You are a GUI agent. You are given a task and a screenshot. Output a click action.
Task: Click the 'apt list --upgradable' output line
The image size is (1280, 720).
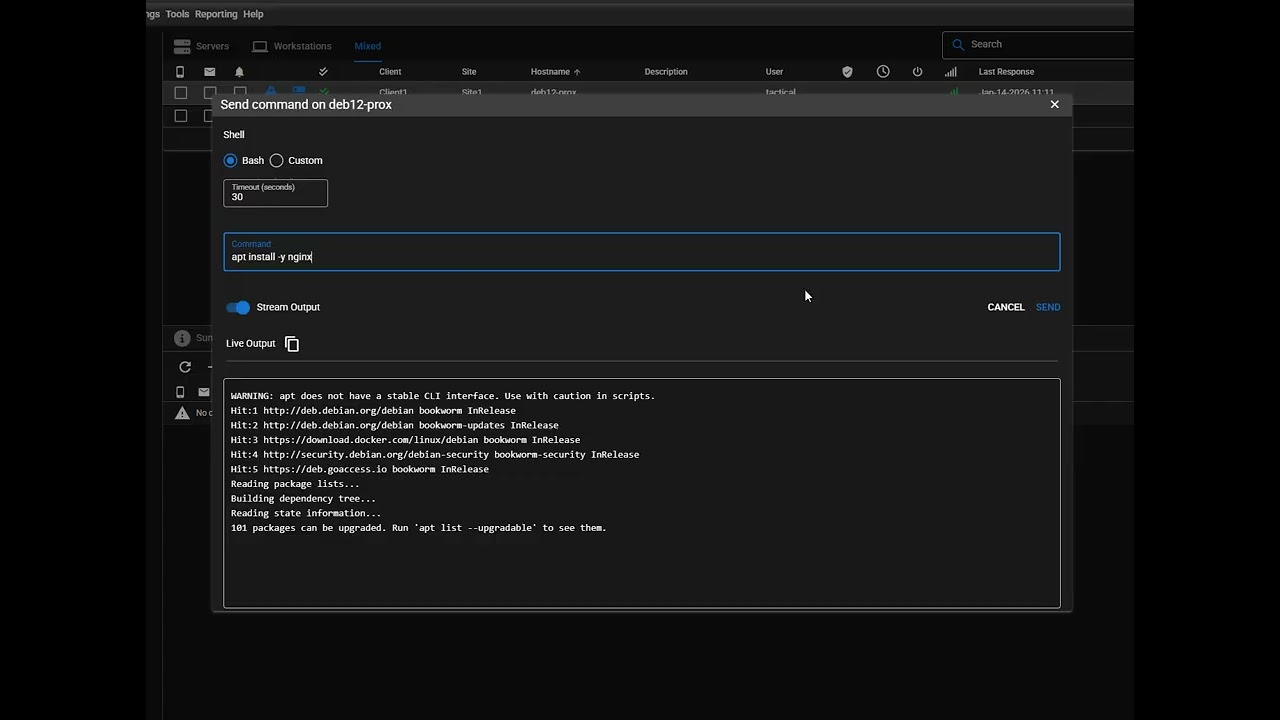419,528
